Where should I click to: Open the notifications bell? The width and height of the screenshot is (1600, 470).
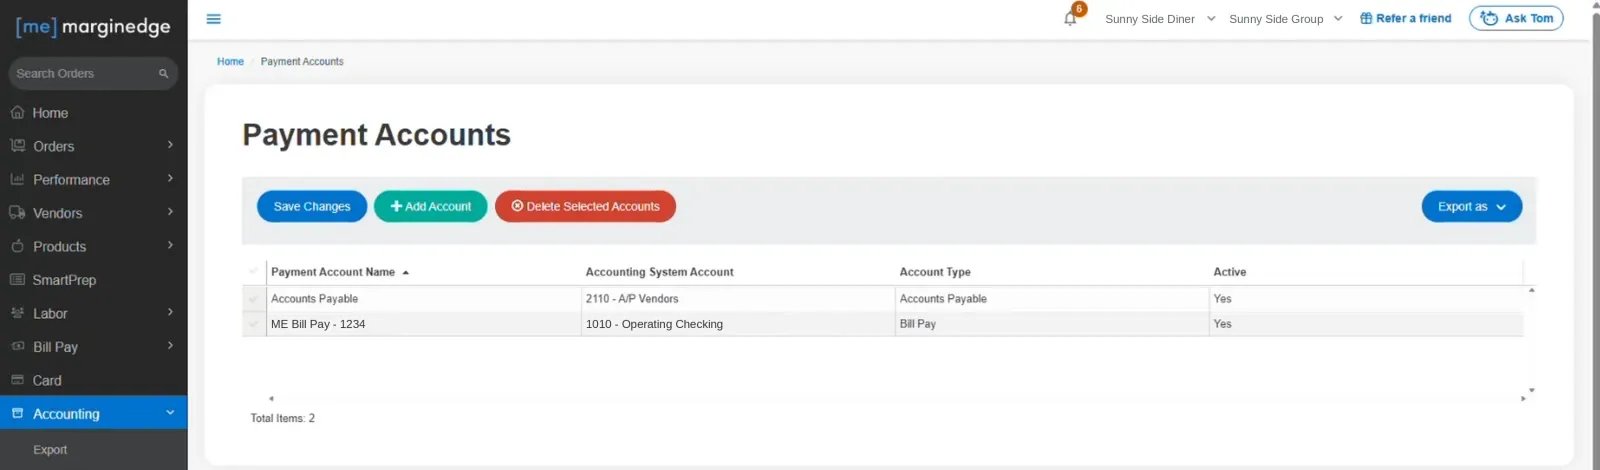click(1070, 18)
